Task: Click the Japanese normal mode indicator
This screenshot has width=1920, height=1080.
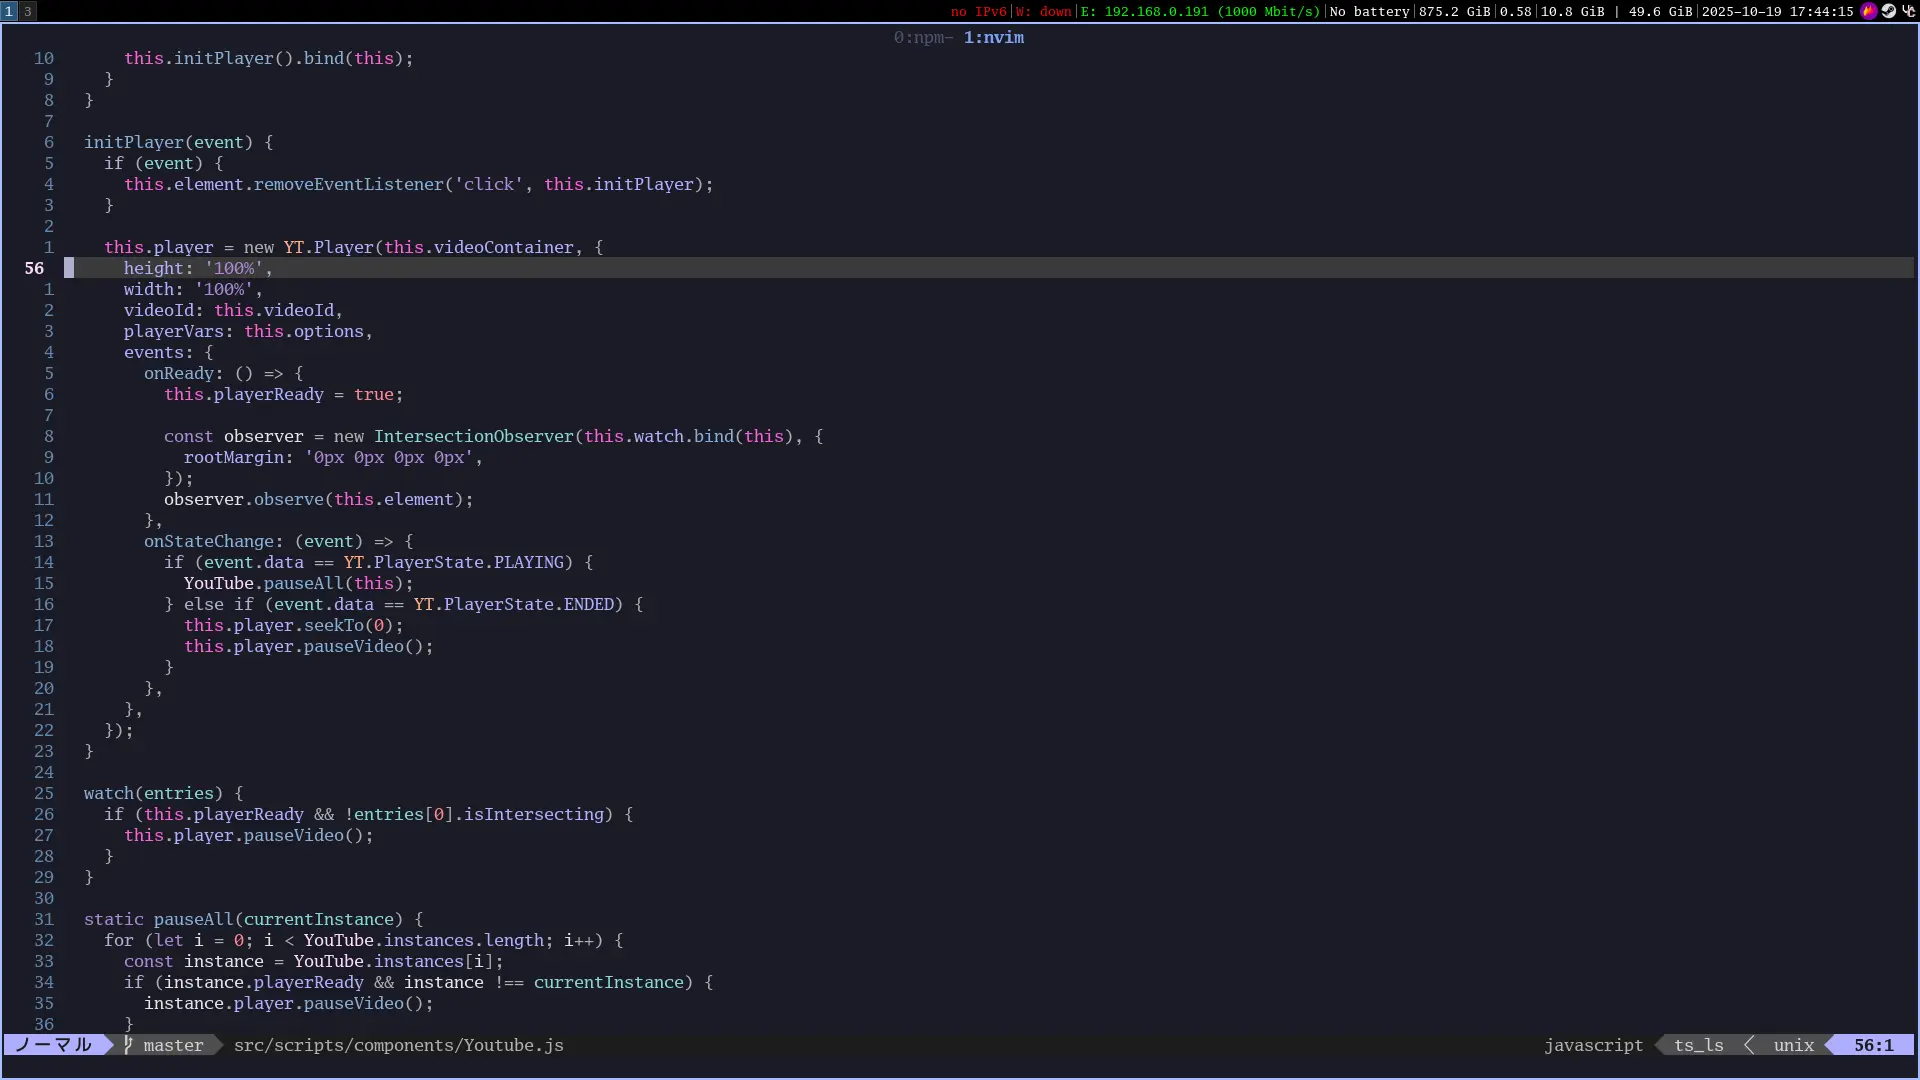Action: tap(54, 1045)
